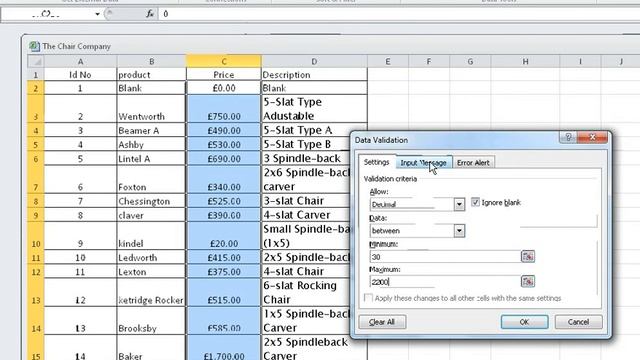
Task: Click The Chair Company workbook icon
Action: [x=34, y=46]
